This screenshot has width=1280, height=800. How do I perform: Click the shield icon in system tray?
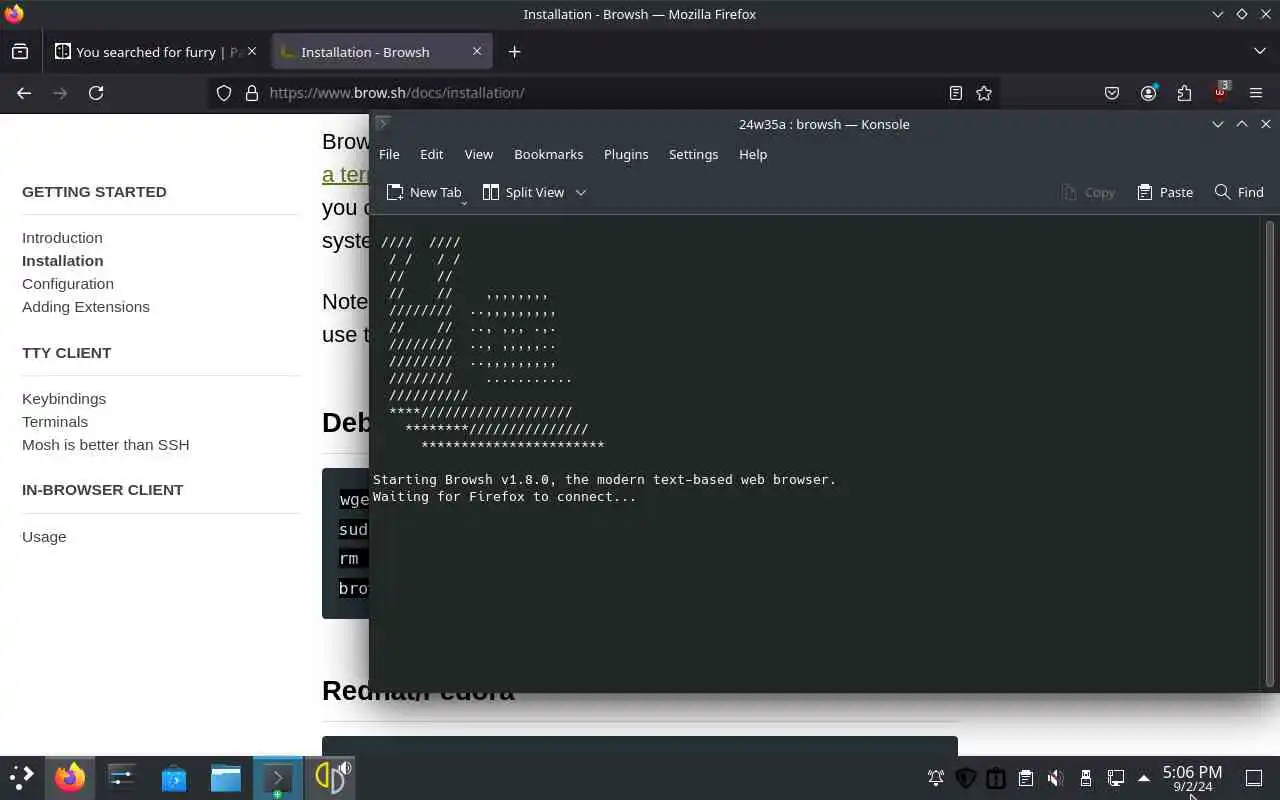[x=966, y=778]
